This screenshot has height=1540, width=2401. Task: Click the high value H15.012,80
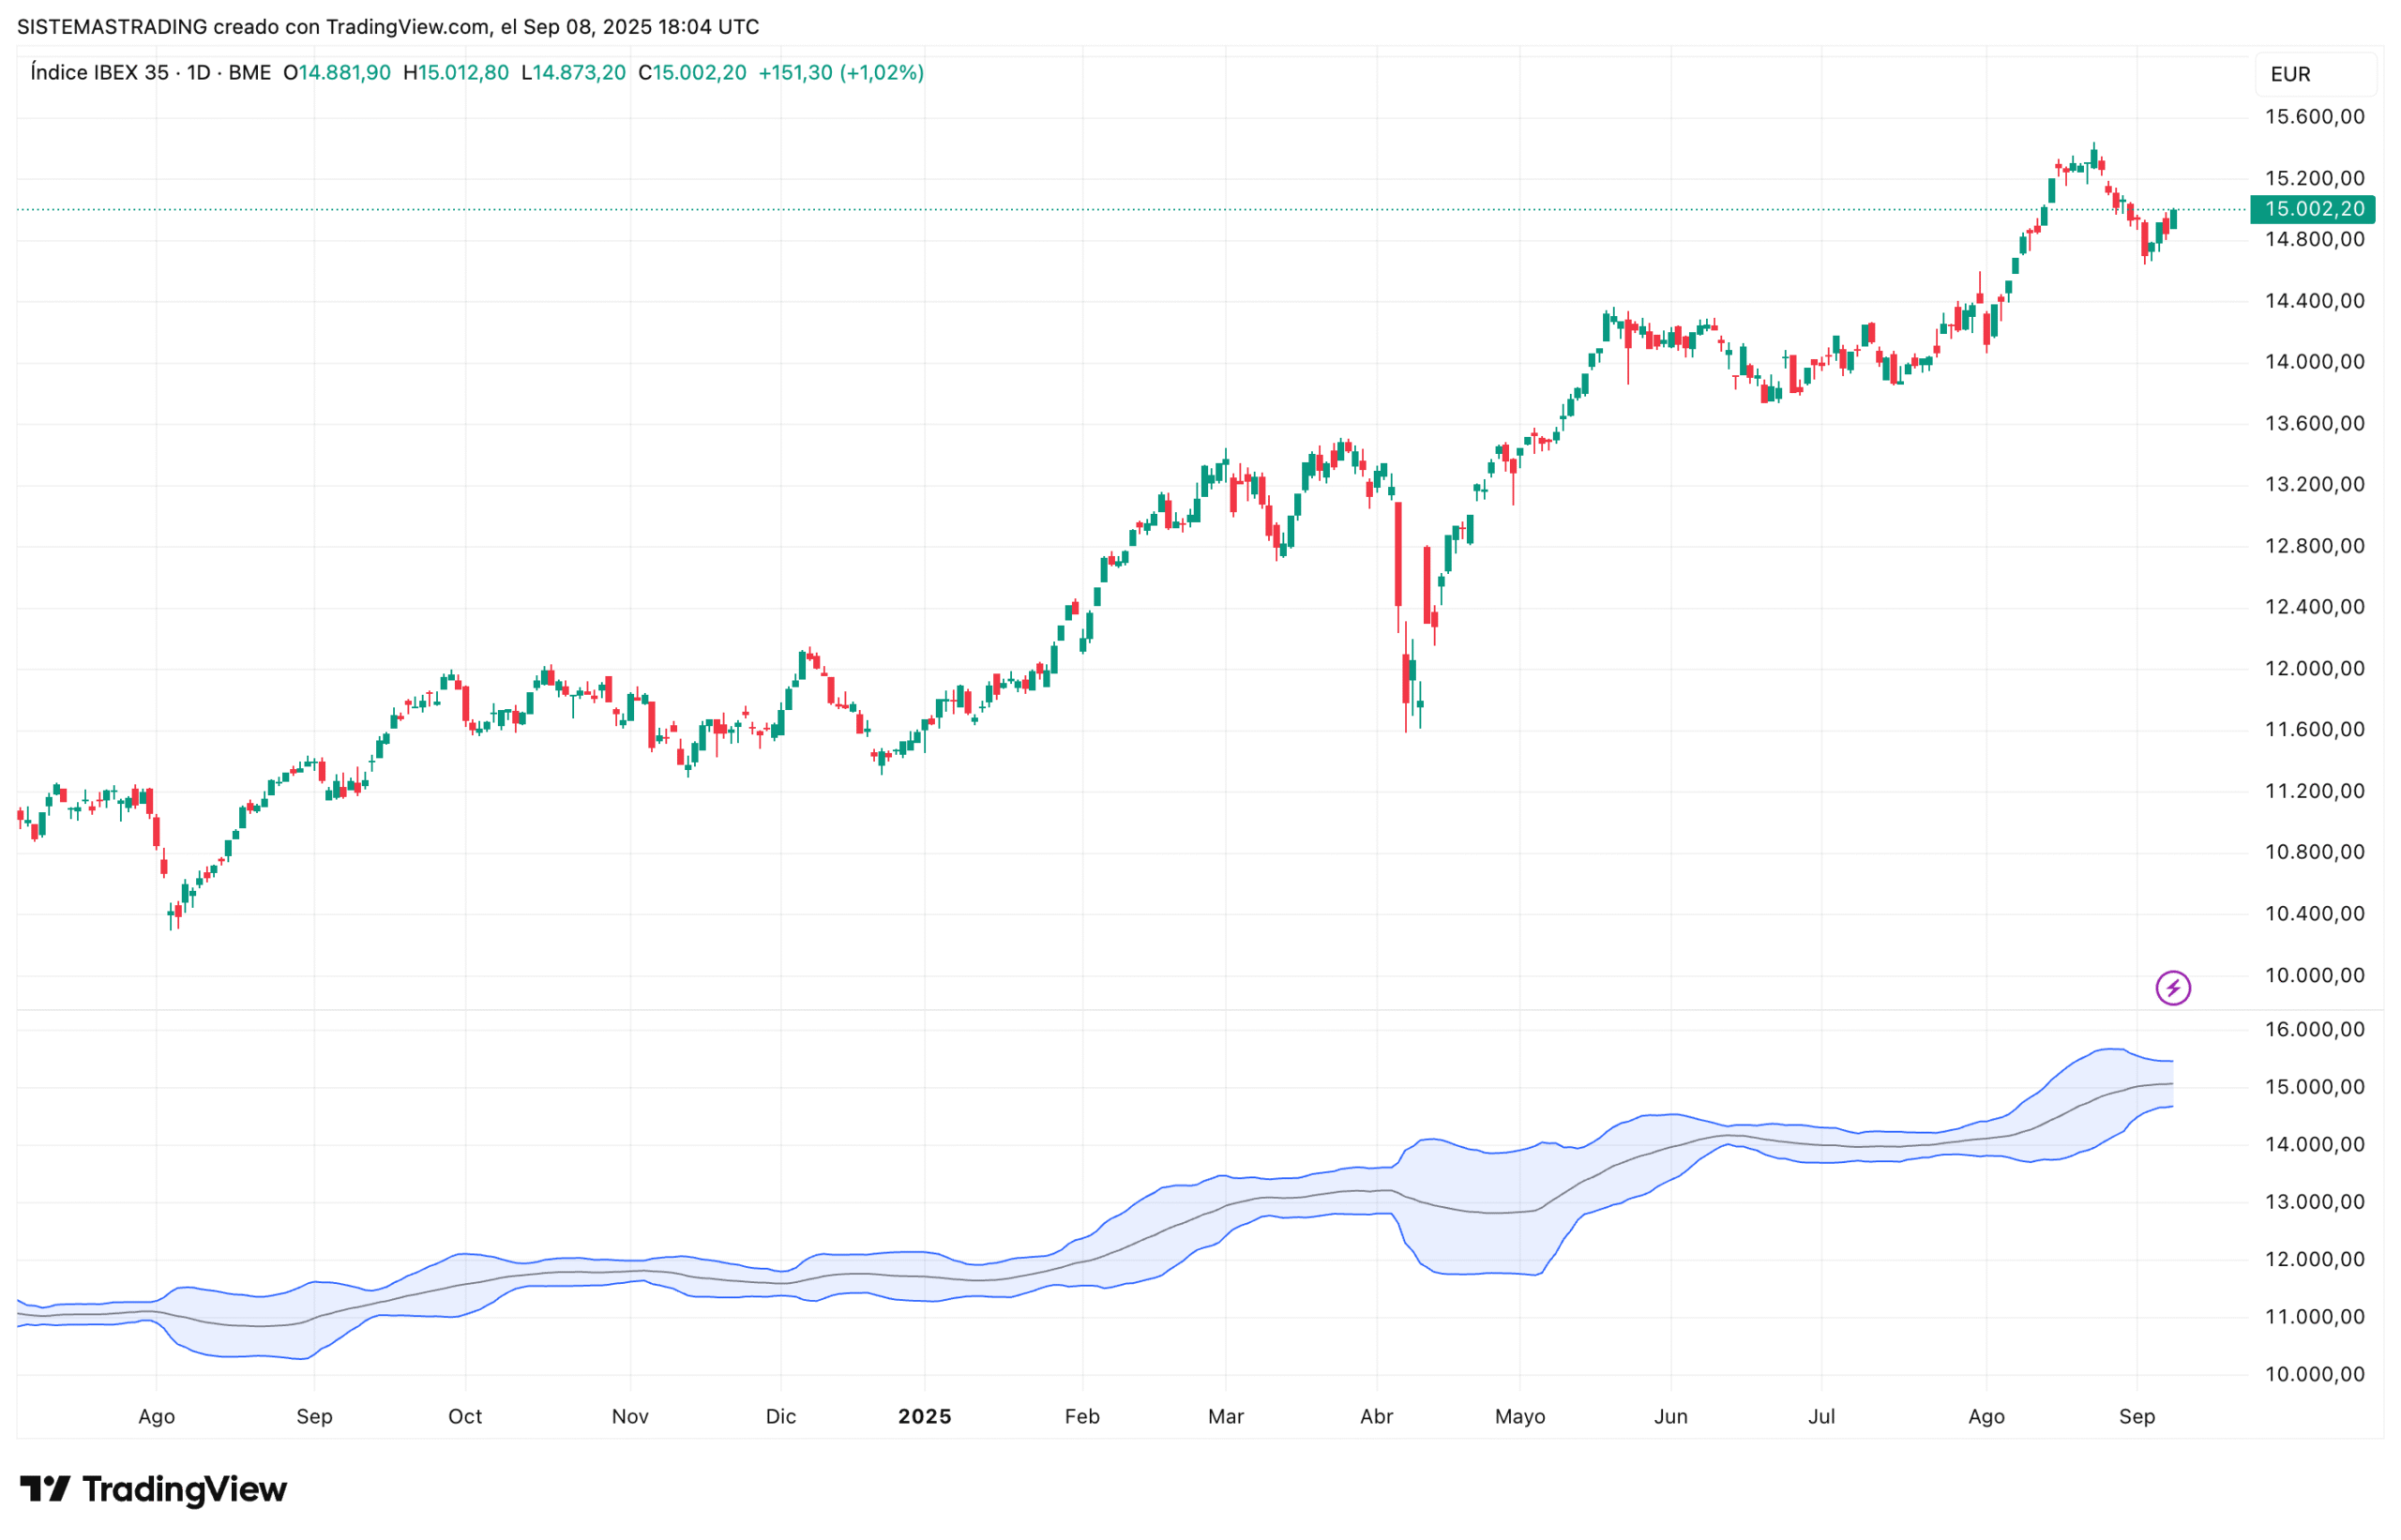pos(456,72)
